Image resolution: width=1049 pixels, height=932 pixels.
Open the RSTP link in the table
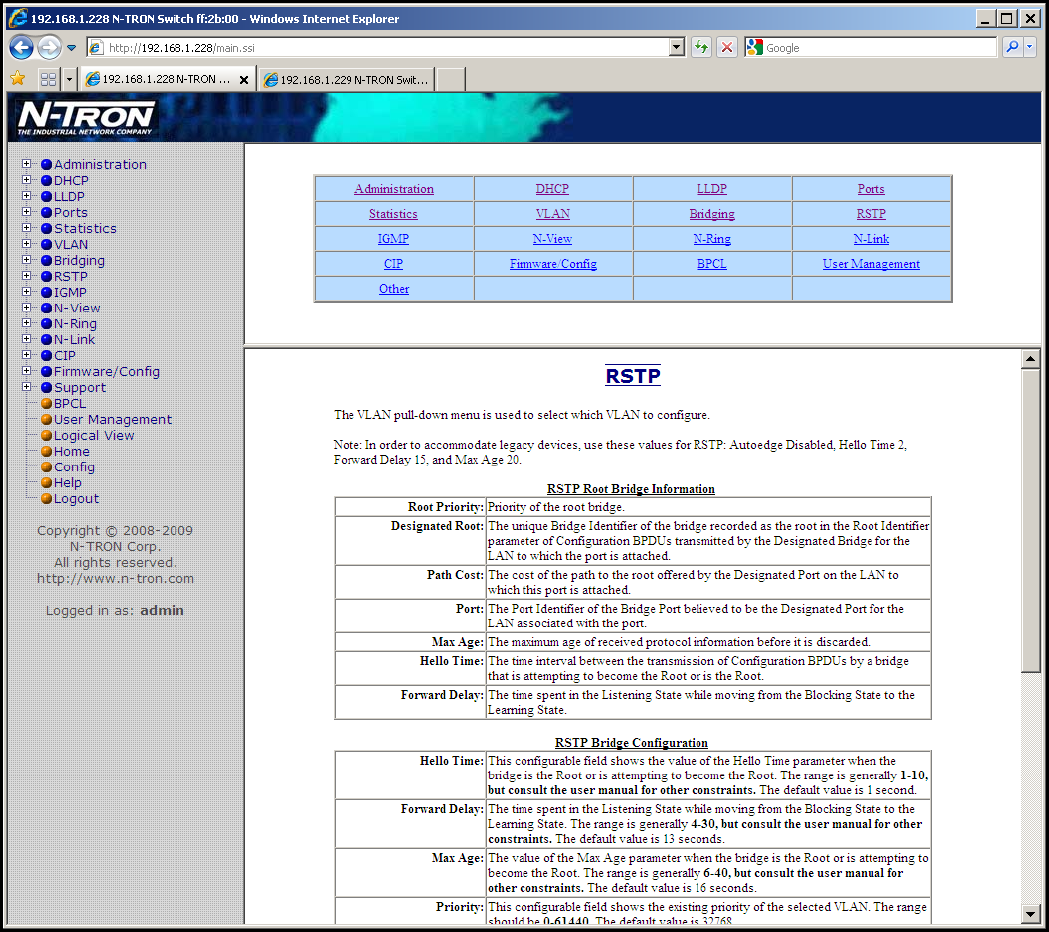(871, 214)
